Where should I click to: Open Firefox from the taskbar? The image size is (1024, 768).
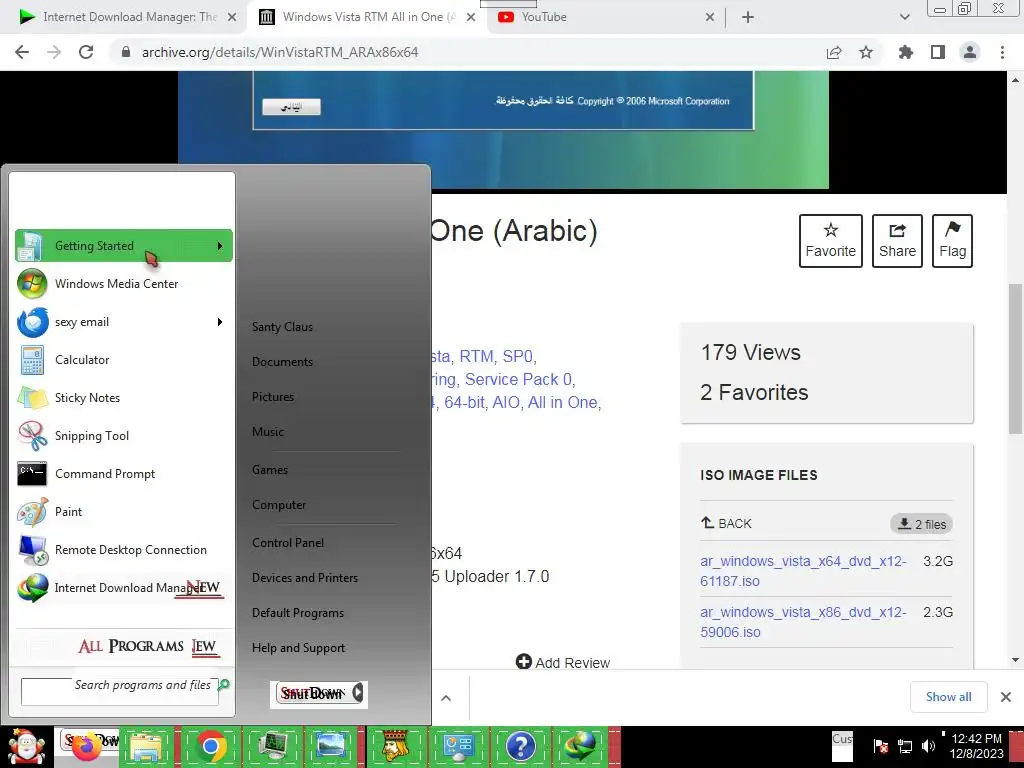pos(86,748)
